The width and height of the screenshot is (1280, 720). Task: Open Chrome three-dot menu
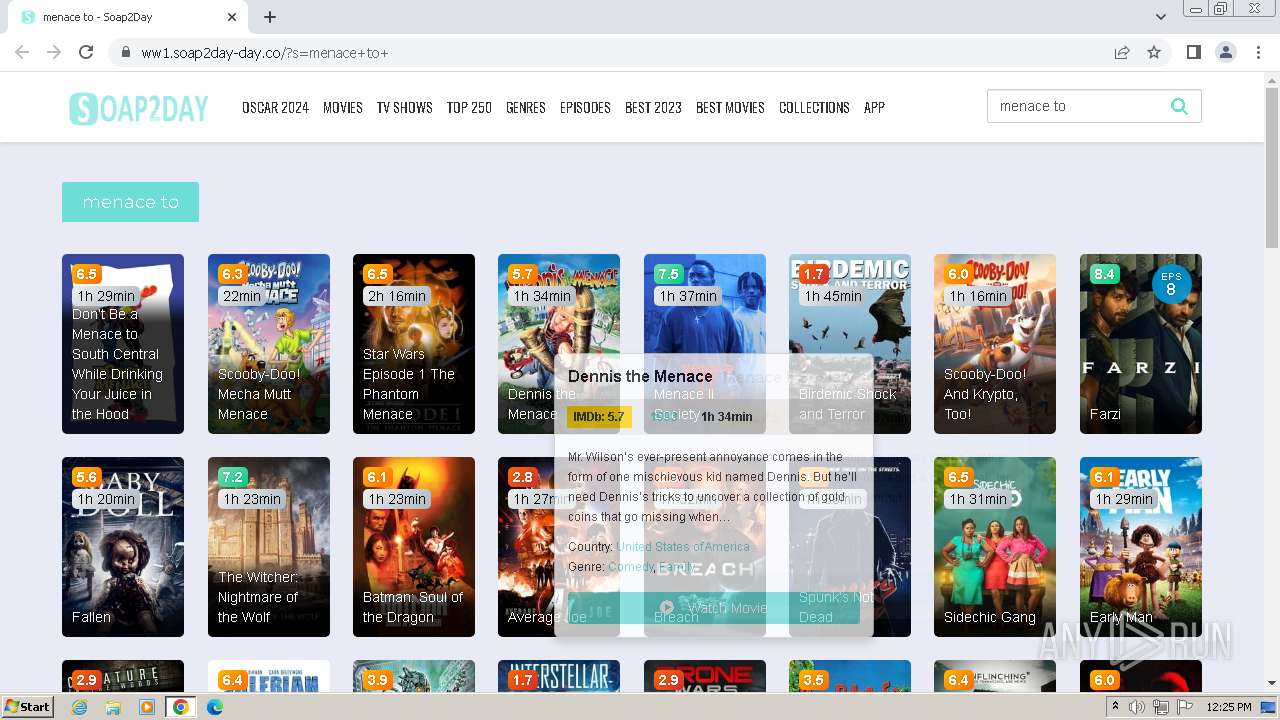[1258, 52]
